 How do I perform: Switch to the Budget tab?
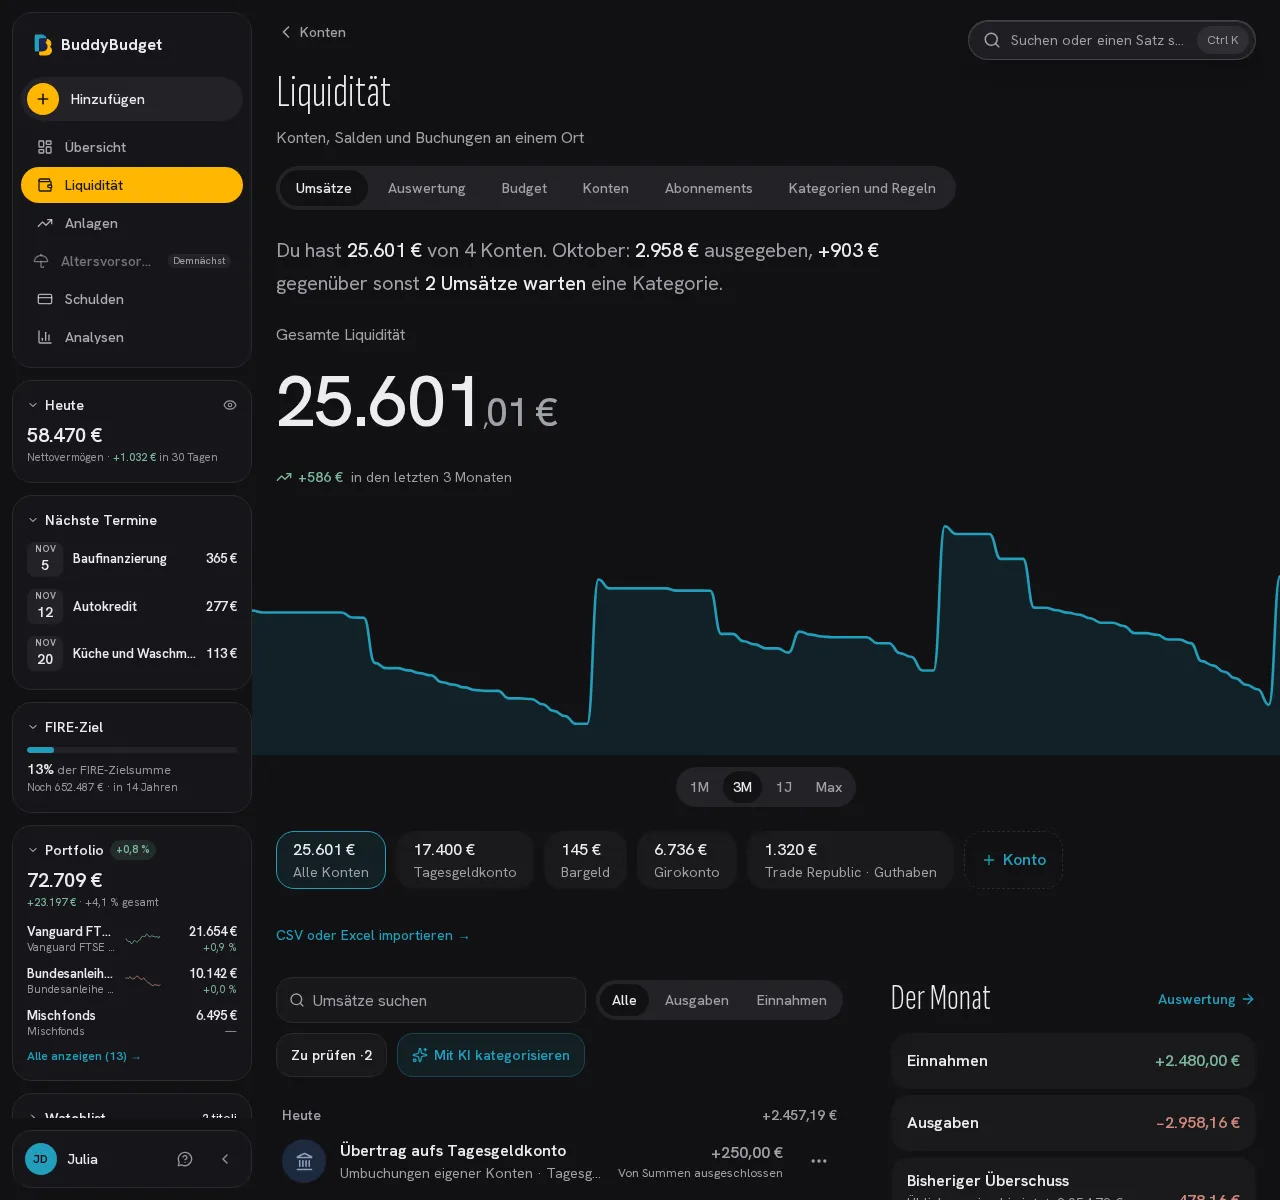(x=524, y=188)
